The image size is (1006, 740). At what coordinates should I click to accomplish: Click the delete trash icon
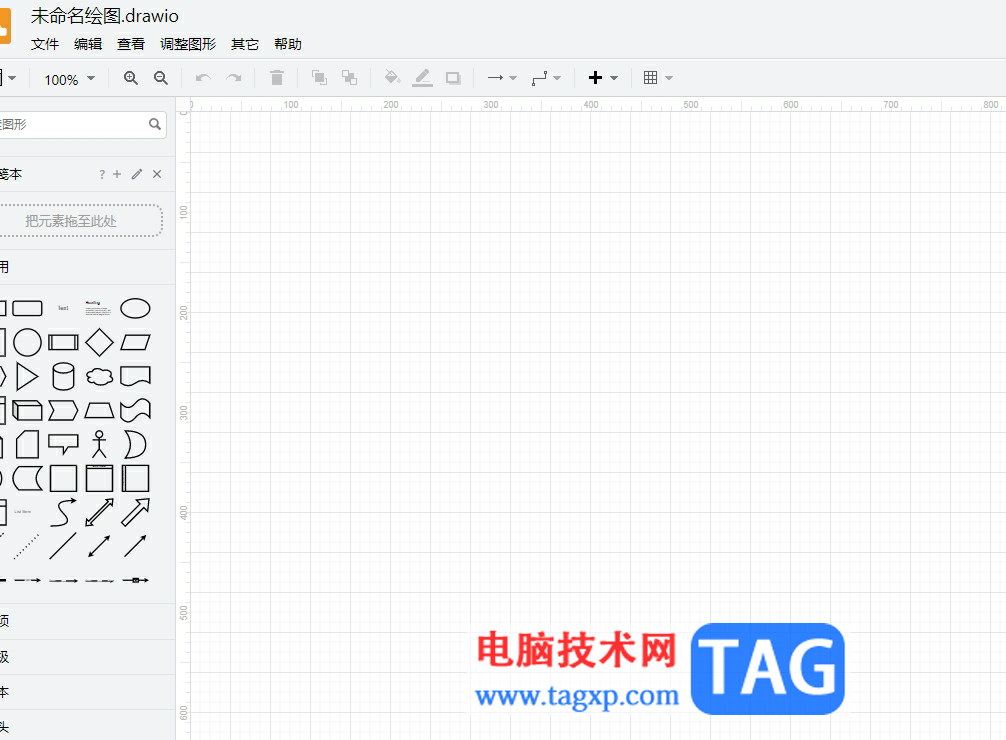tap(277, 78)
